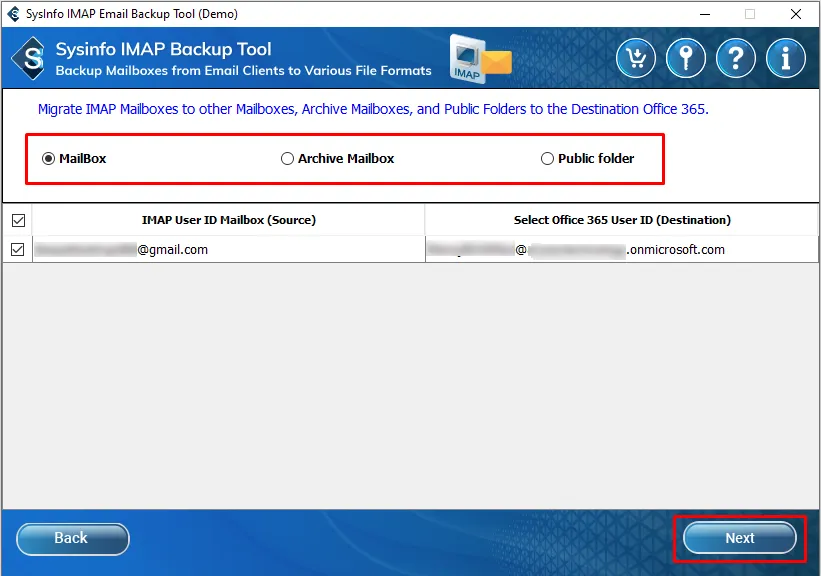Click the app icon in title bar
Viewport: 821px width, 576px height.
pyautogui.click(x=13, y=14)
